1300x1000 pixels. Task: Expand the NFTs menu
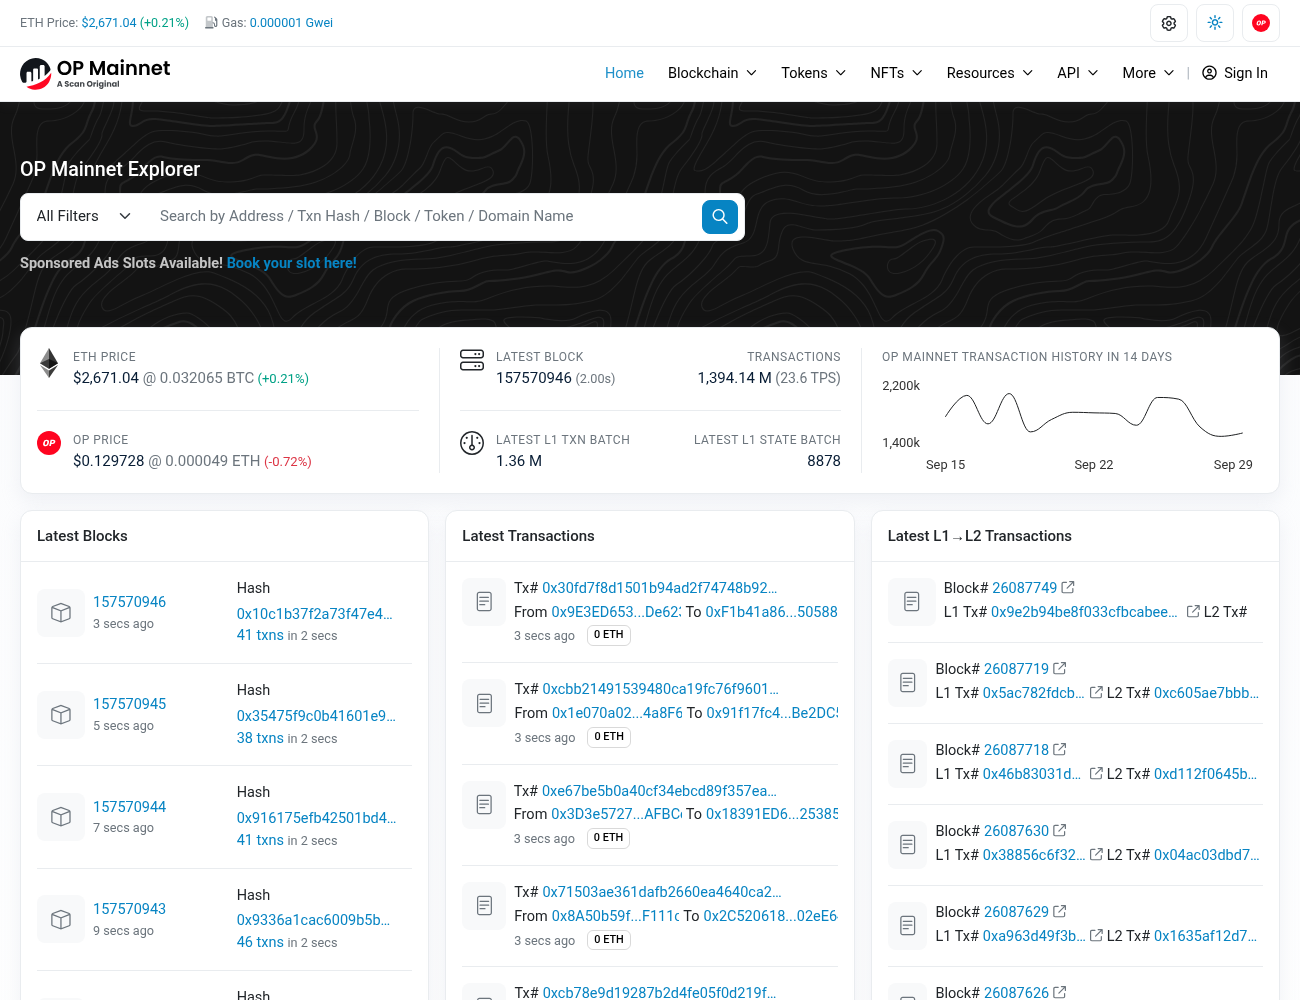click(896, 73)
